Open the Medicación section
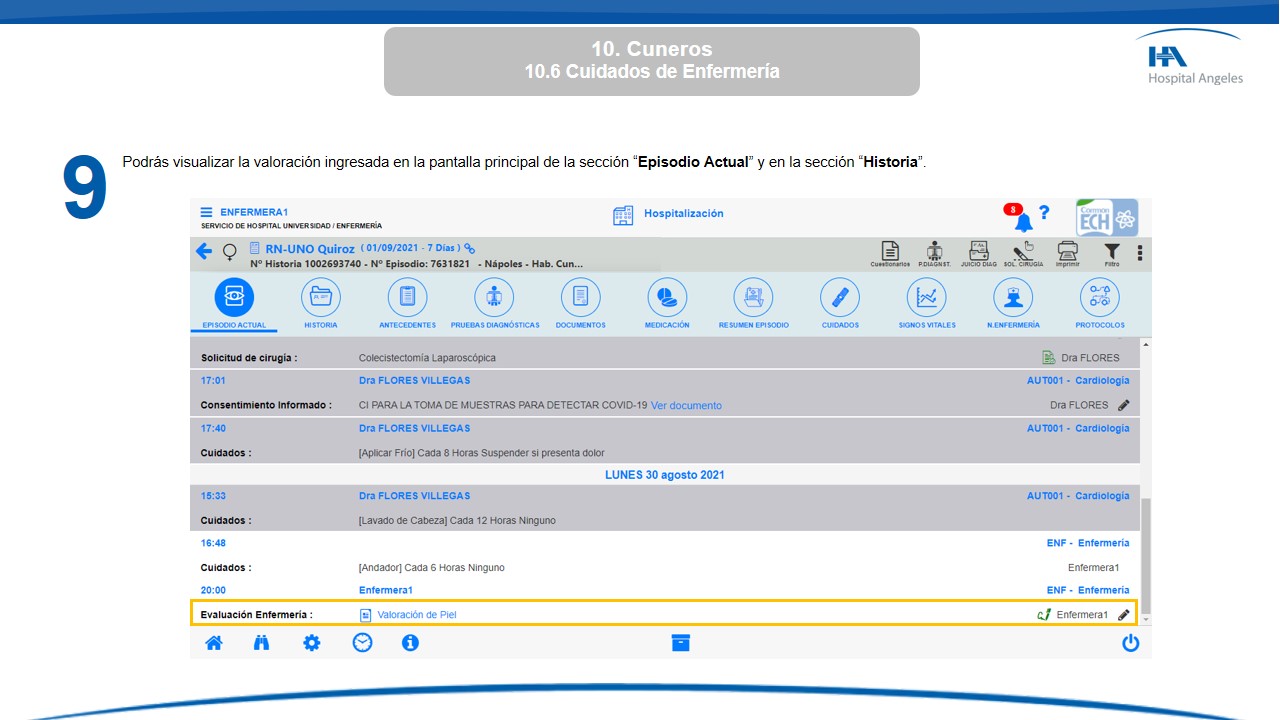The width and height of the screenshot is (1280, 720). (666, 304)
